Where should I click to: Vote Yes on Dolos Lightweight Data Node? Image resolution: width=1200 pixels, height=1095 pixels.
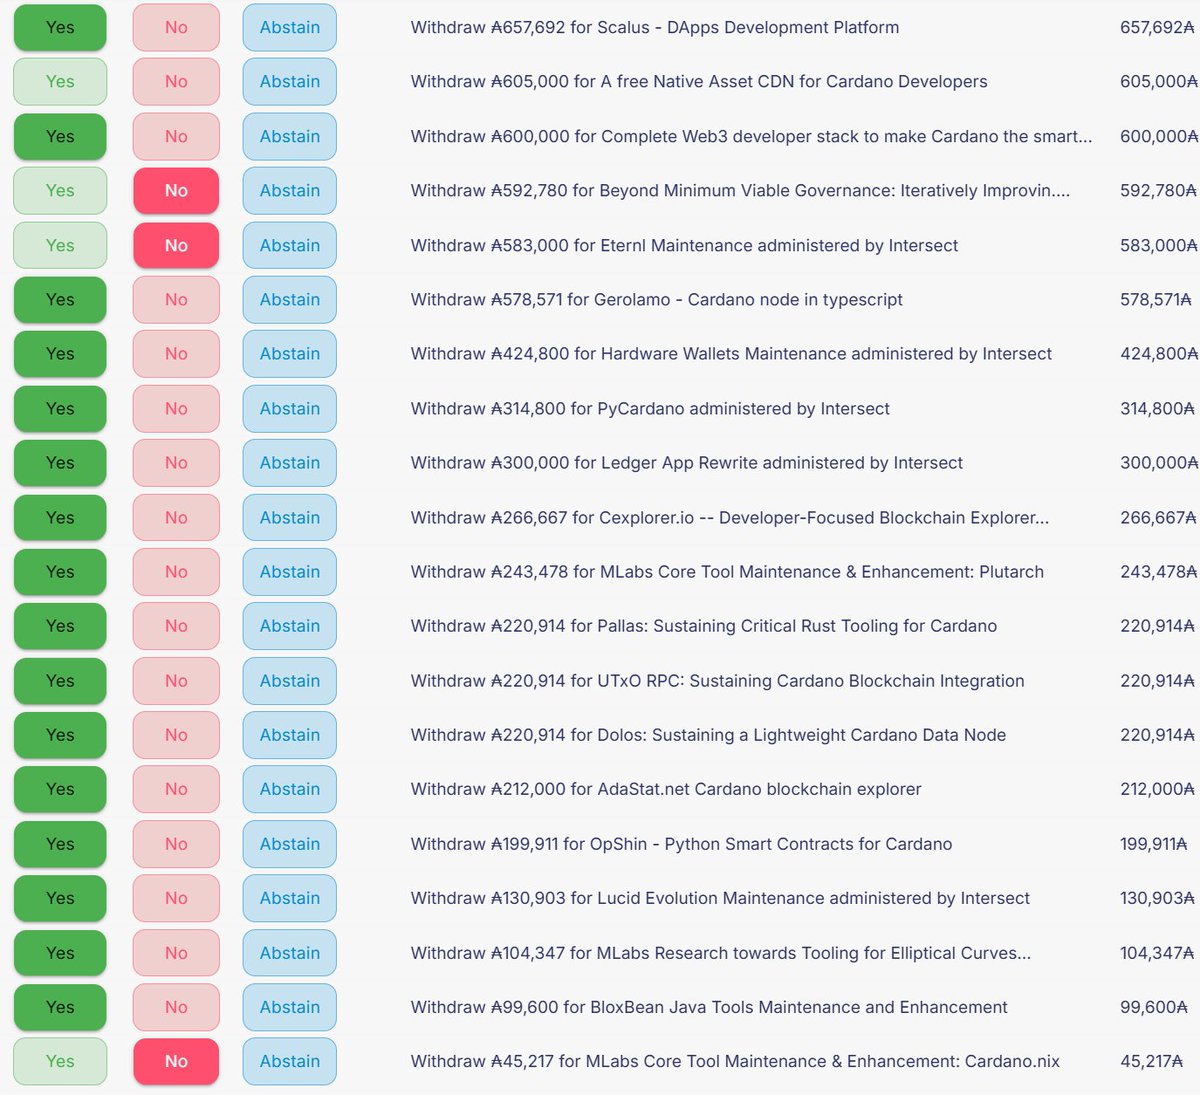click(x=60, y=735)
